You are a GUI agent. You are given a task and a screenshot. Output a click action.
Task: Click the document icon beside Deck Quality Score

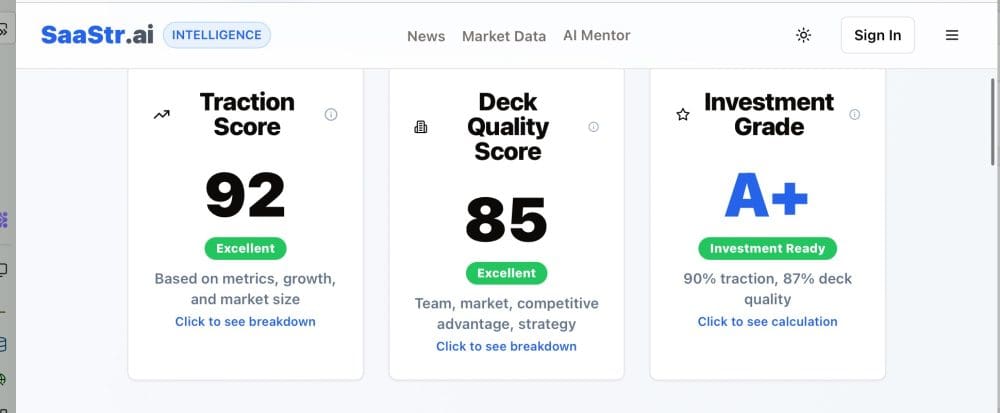(421, 127)
